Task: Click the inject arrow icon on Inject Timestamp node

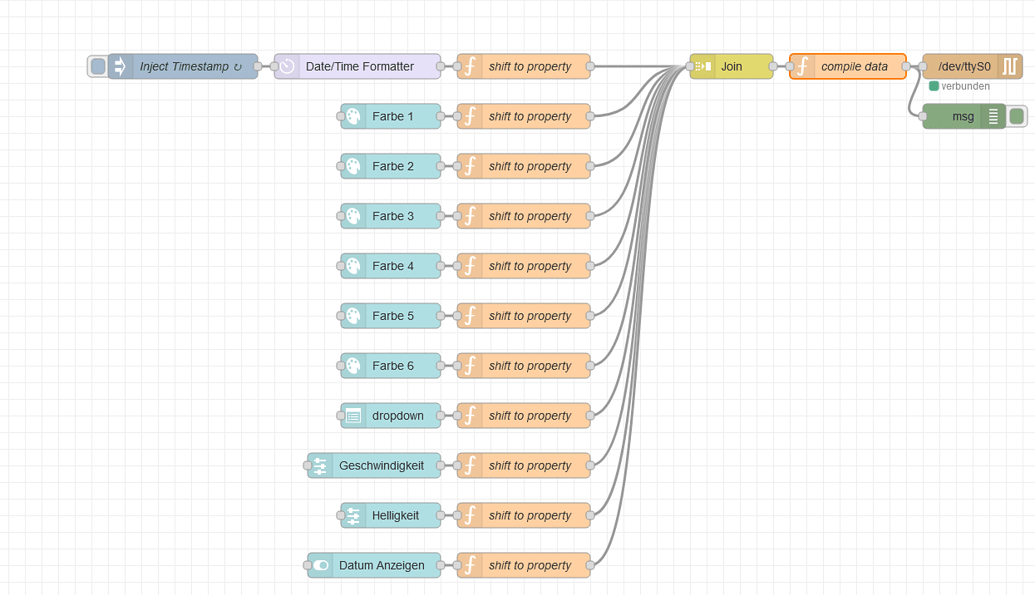Action: (120, 66)
